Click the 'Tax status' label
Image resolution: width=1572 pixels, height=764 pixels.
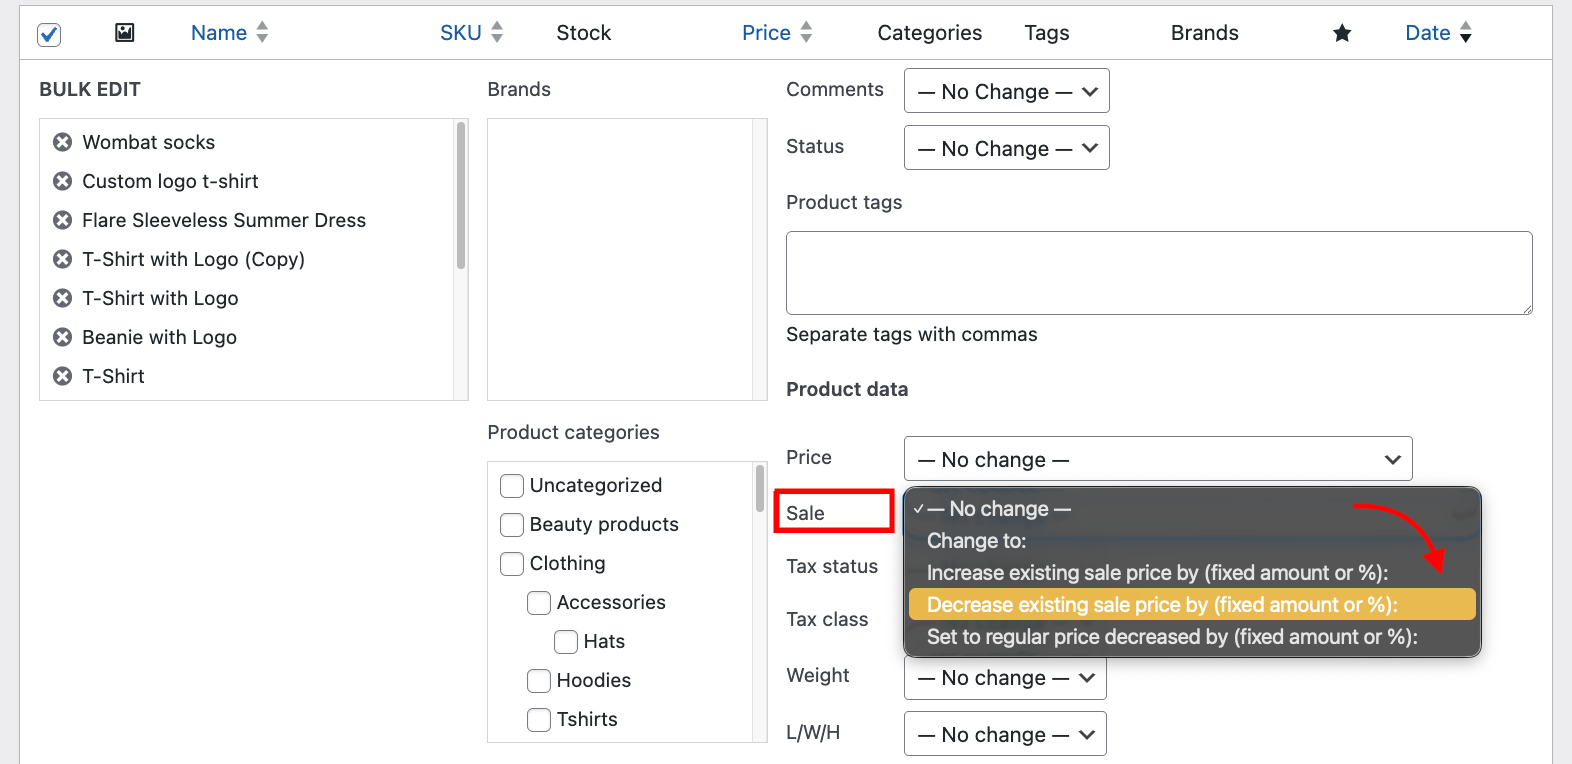coord(832,566)
